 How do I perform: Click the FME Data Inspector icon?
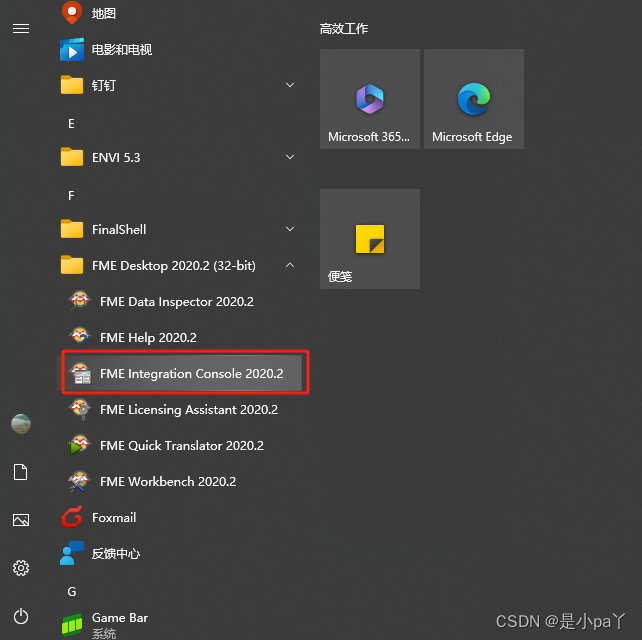80,301
